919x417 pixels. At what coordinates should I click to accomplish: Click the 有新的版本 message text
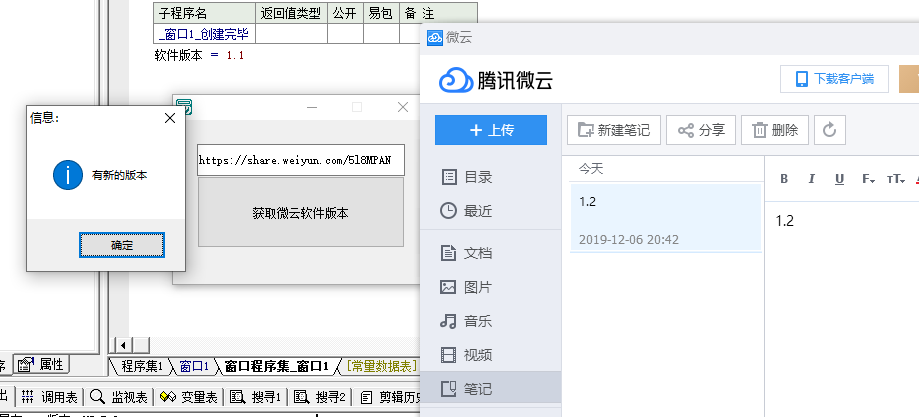[120, 175]
